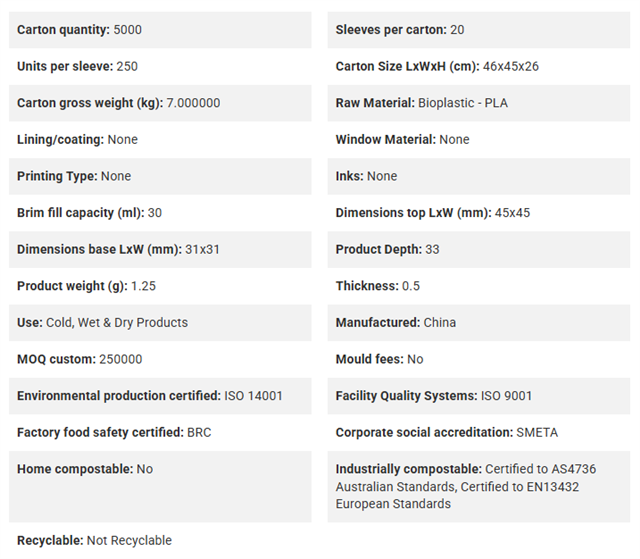
Task: Select the Product weight 1.25 row
Action: (x=160, y=286)
